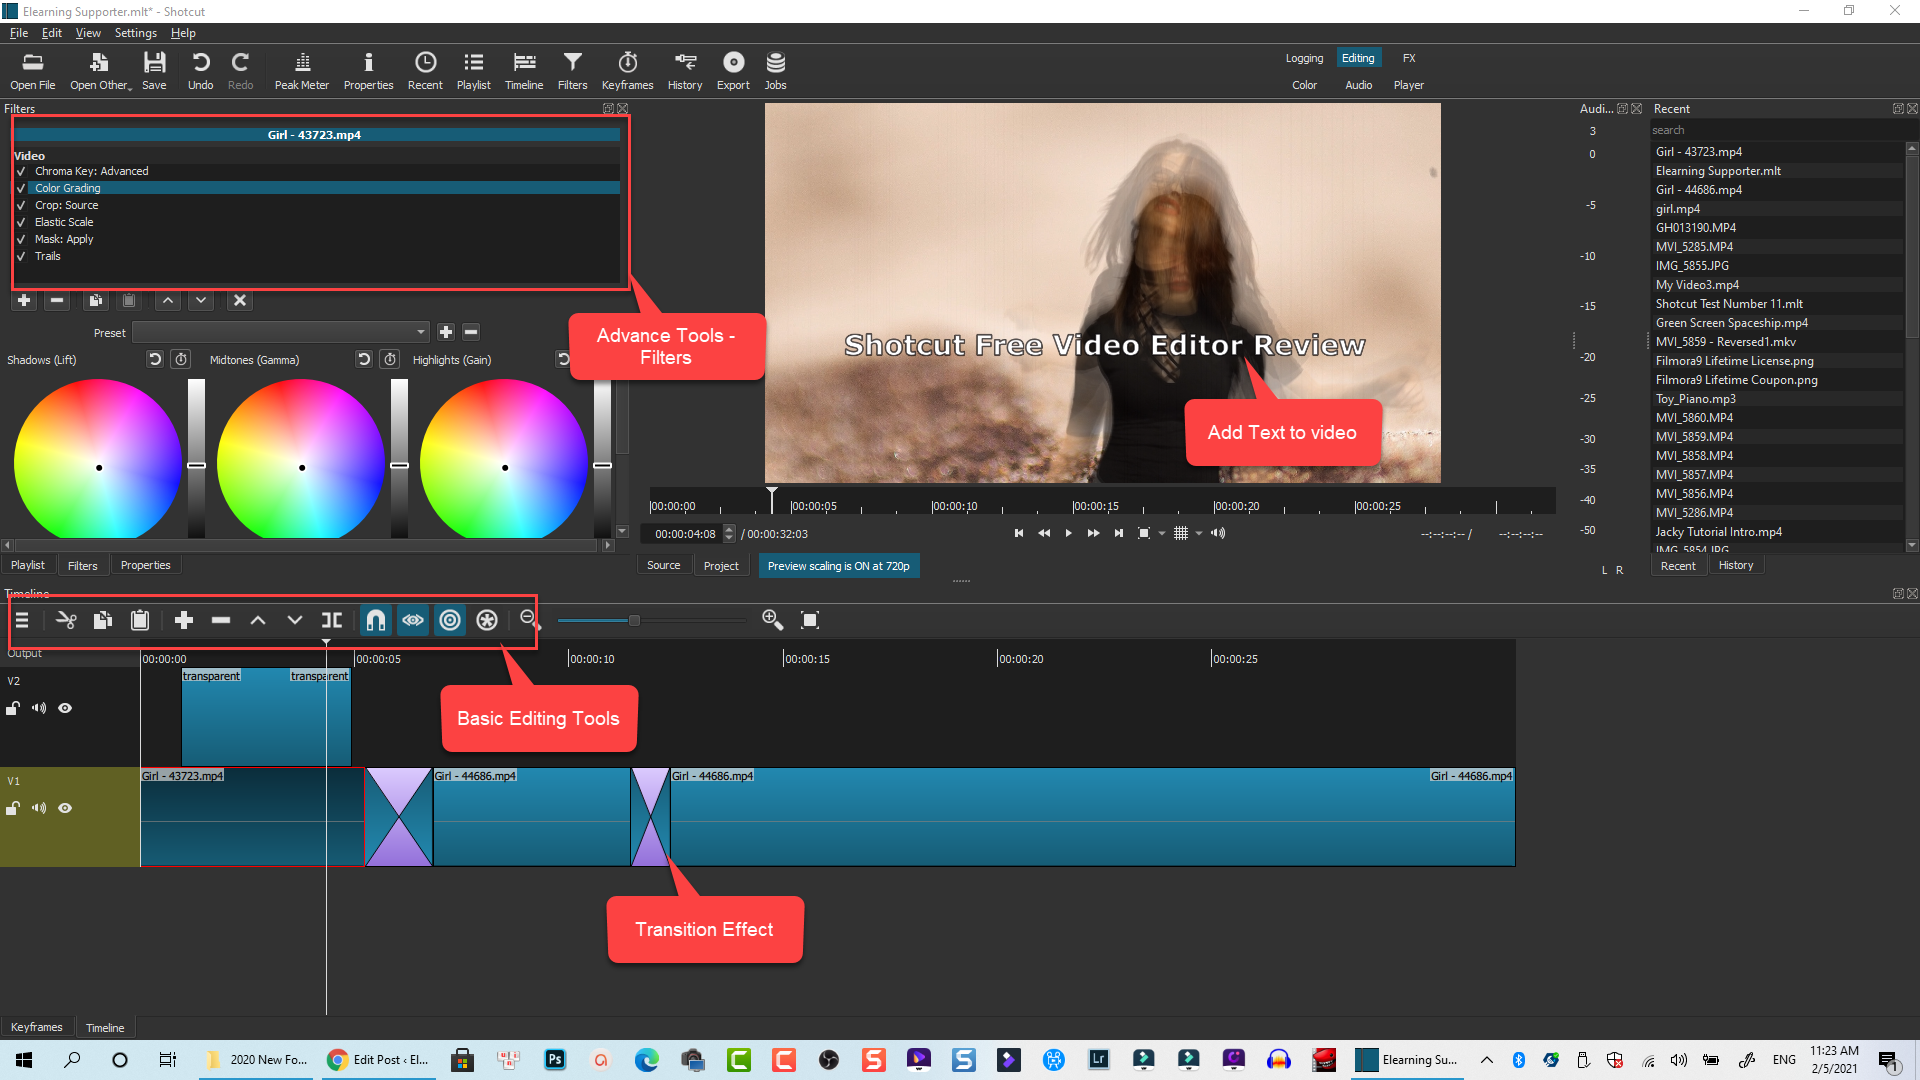1920x1080 pixels.
Task: Open the Settings menu
Action: click(x=135, y=33)
